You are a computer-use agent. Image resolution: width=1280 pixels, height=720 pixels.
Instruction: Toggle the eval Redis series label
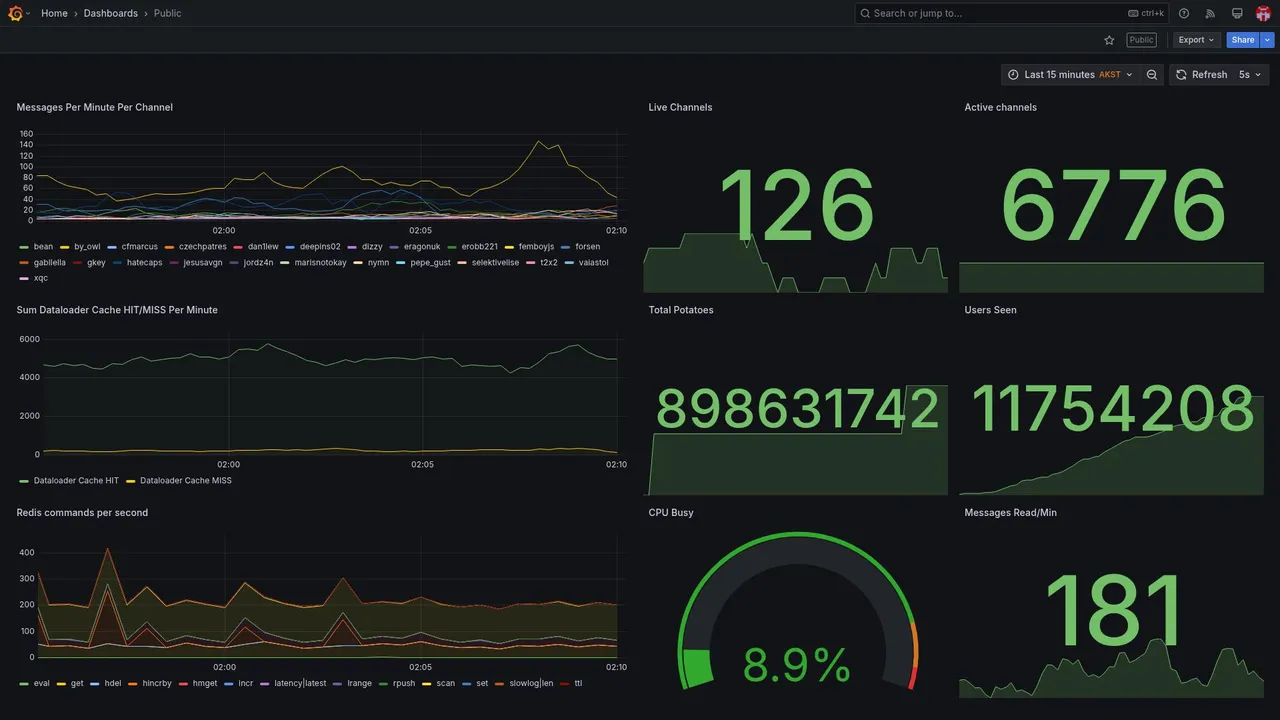coord(42,684)
